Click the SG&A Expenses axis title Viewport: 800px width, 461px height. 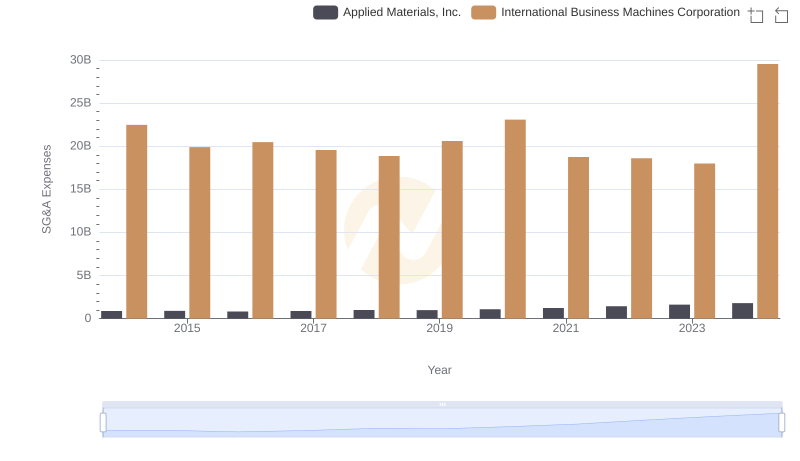point(46,189)
